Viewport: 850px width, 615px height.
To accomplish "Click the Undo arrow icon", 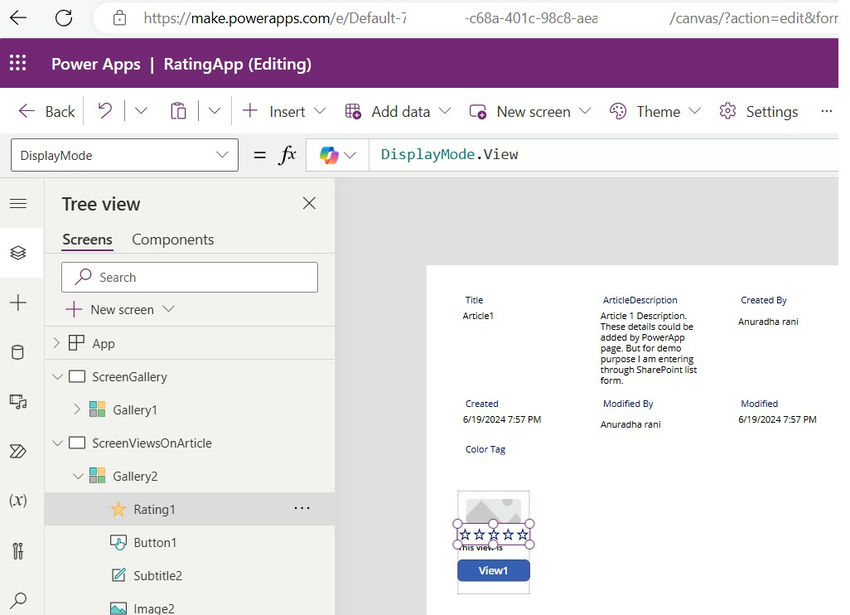I will tap(105, 111).
